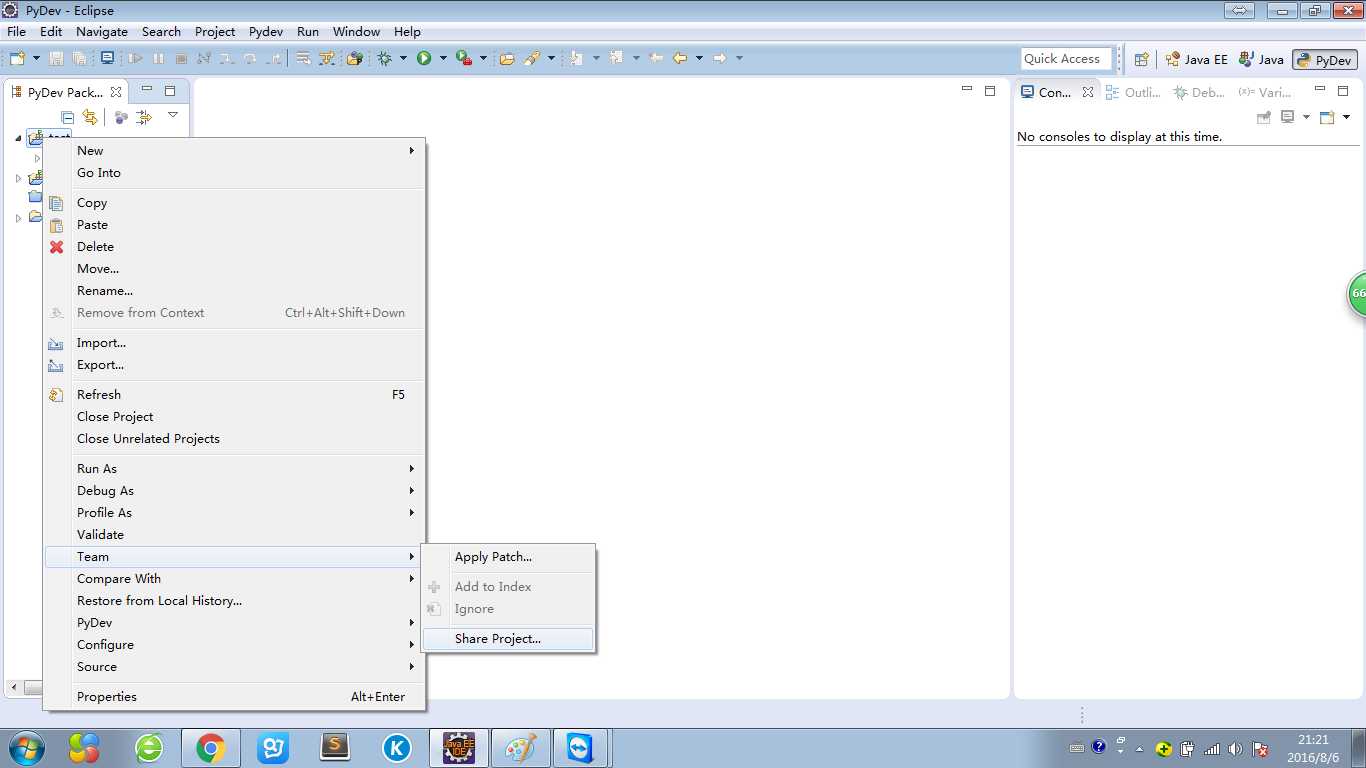1366x768 pixels.
Task: Maximize the PyDev Package Explorer view
Action: (x=170, y=90)
